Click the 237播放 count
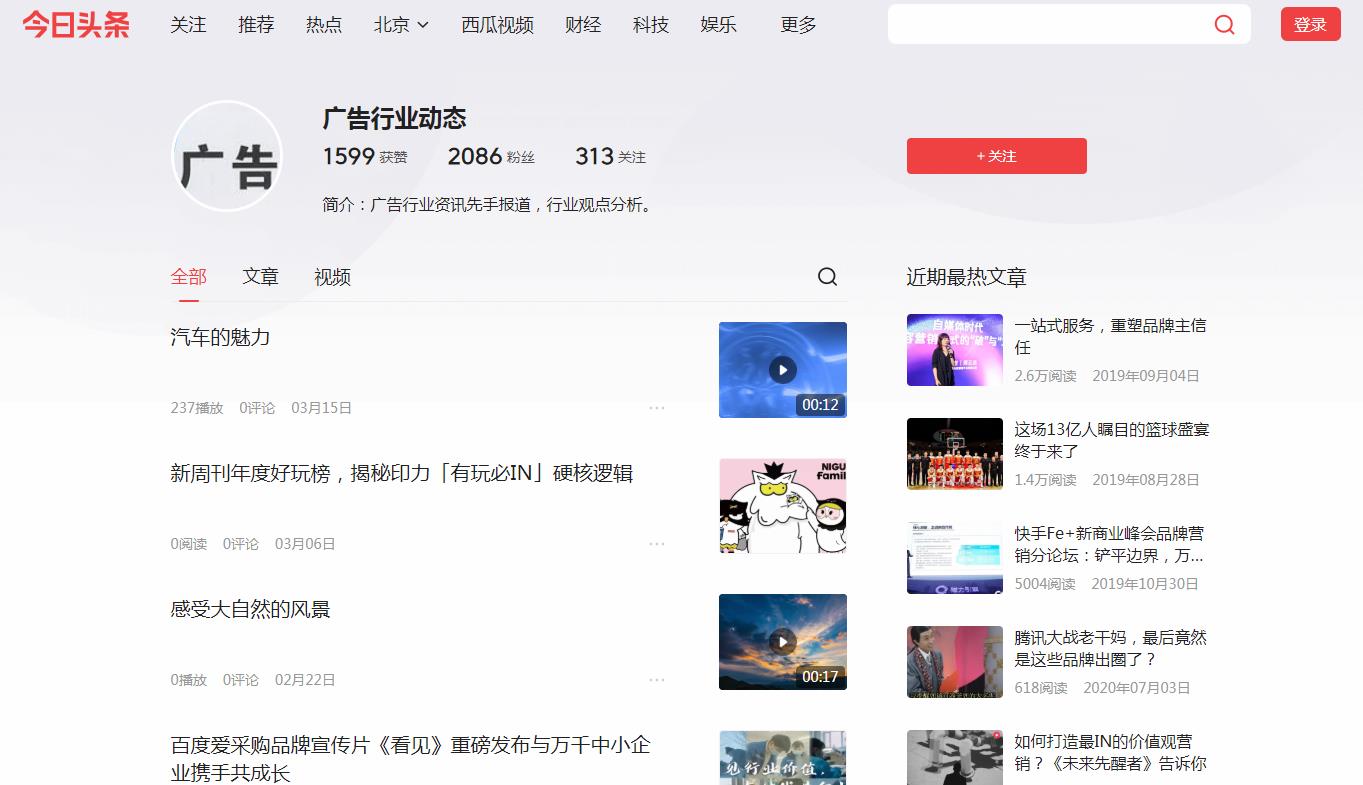The height and width of the screenshot is (785, 1363). point(197,408)
